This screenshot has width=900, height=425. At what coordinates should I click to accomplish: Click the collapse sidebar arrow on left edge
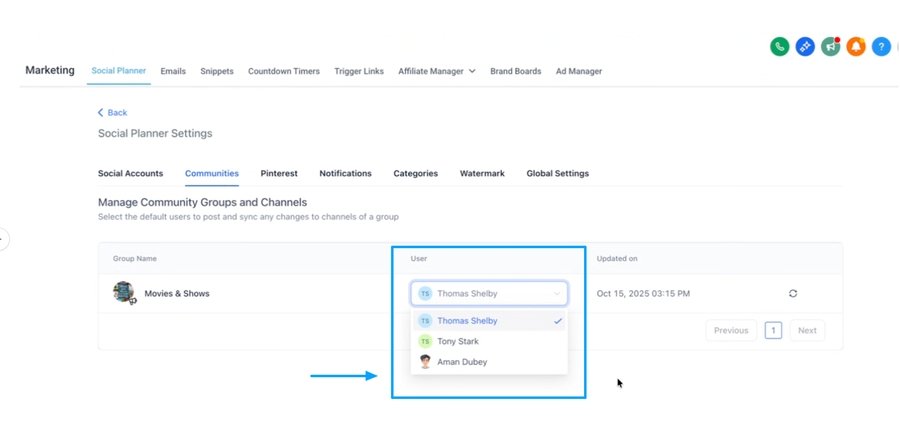tap(3, 239)
